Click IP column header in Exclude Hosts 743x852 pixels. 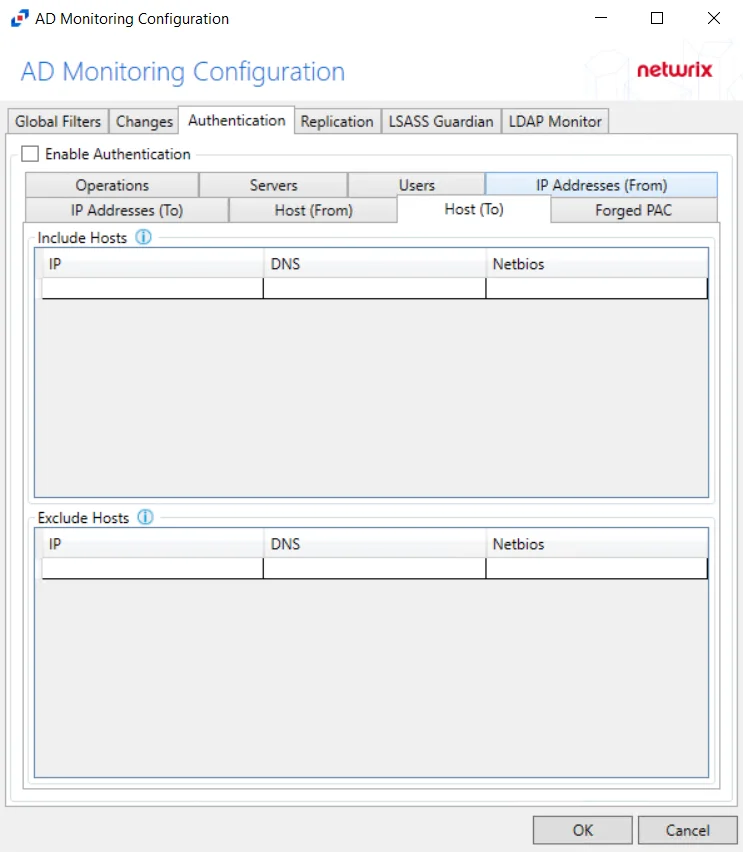click(152, 544)
